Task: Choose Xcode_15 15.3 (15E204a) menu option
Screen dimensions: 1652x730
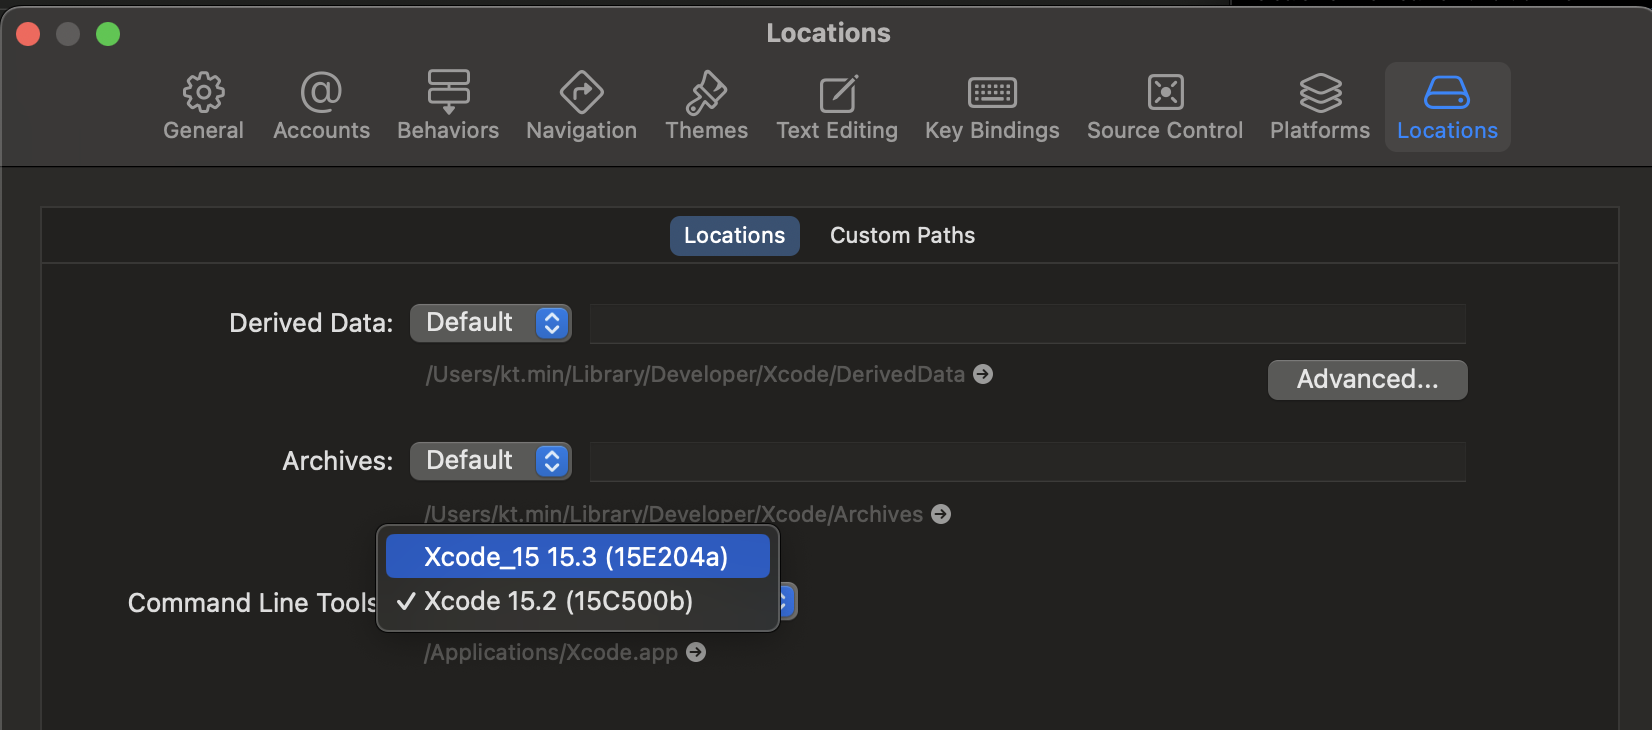Action: pos(578,556)
